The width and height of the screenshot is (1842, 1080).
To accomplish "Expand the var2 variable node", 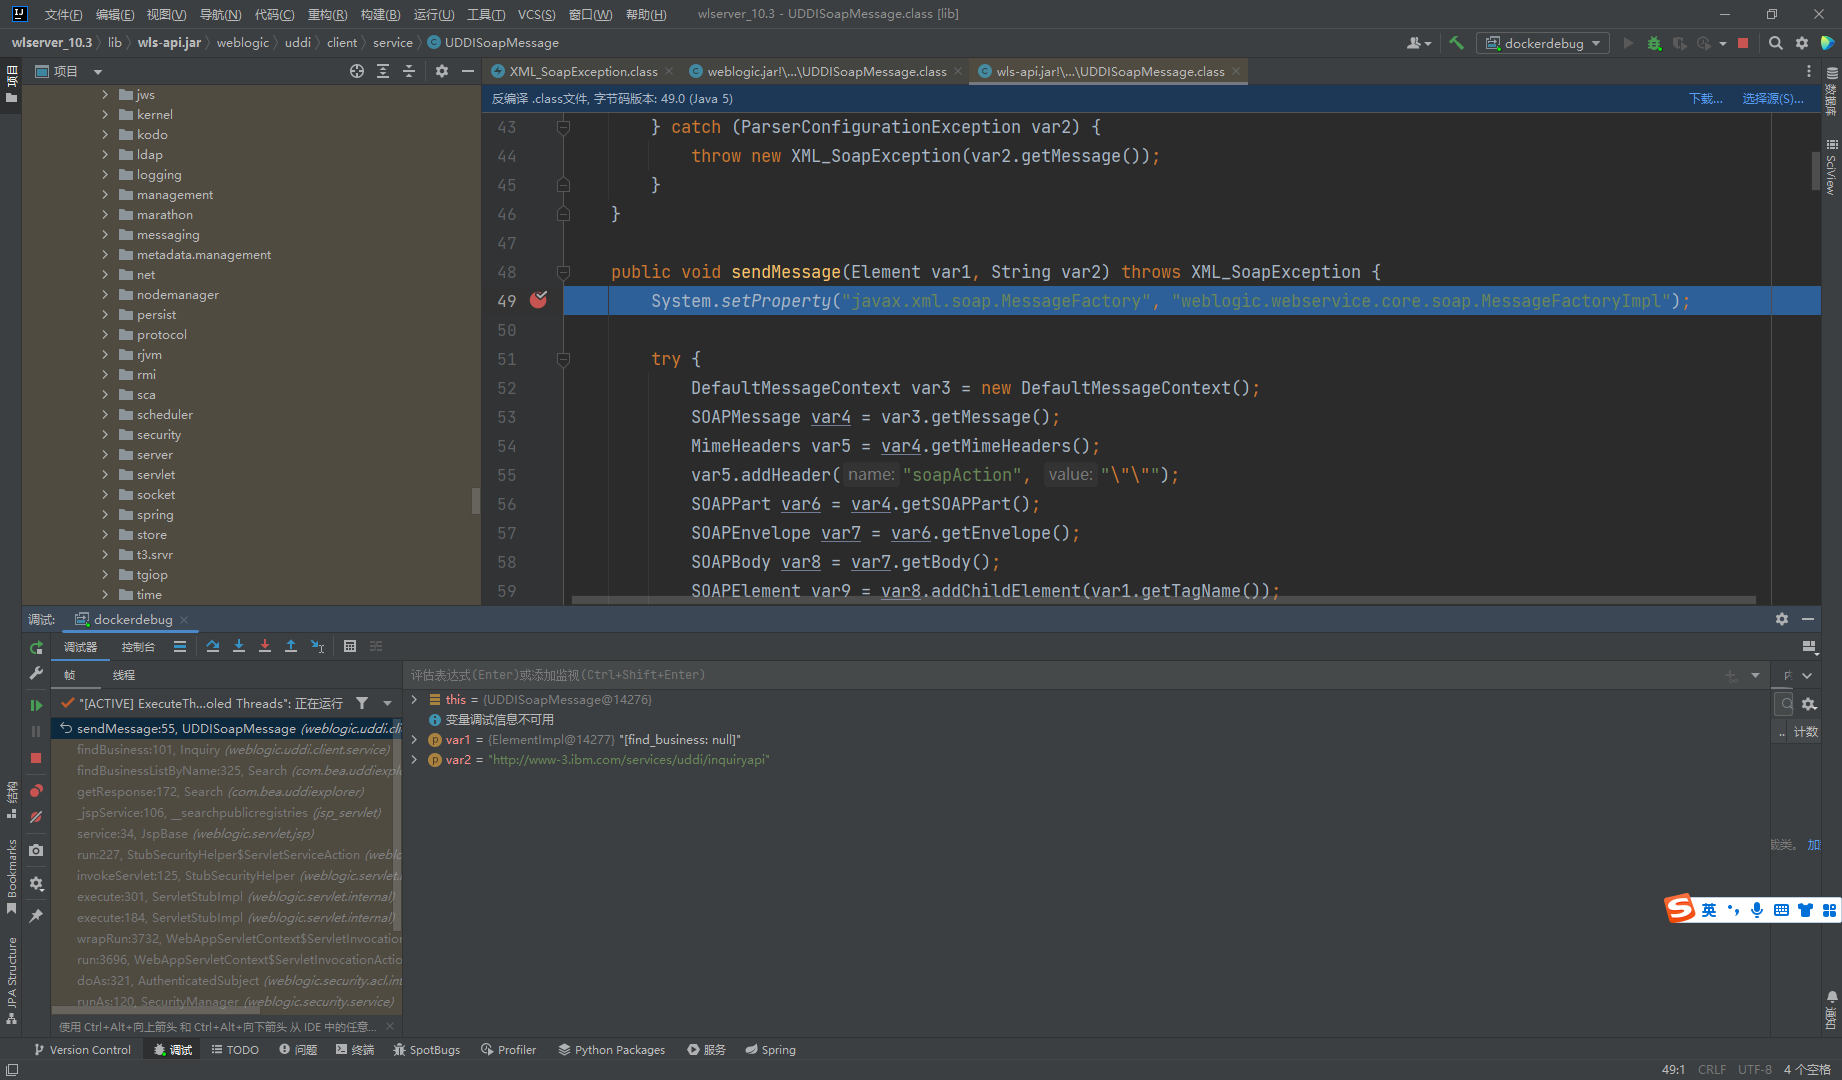I will pyautogui.click(x=414, y=759).
